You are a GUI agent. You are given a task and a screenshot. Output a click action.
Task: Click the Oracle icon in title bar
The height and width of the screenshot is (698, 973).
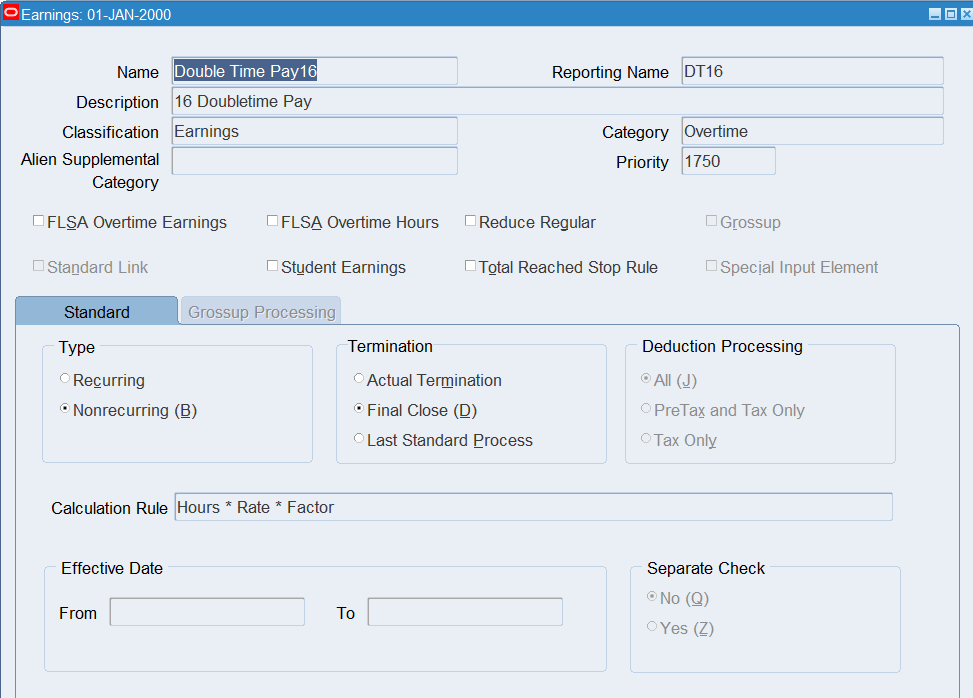11,13
